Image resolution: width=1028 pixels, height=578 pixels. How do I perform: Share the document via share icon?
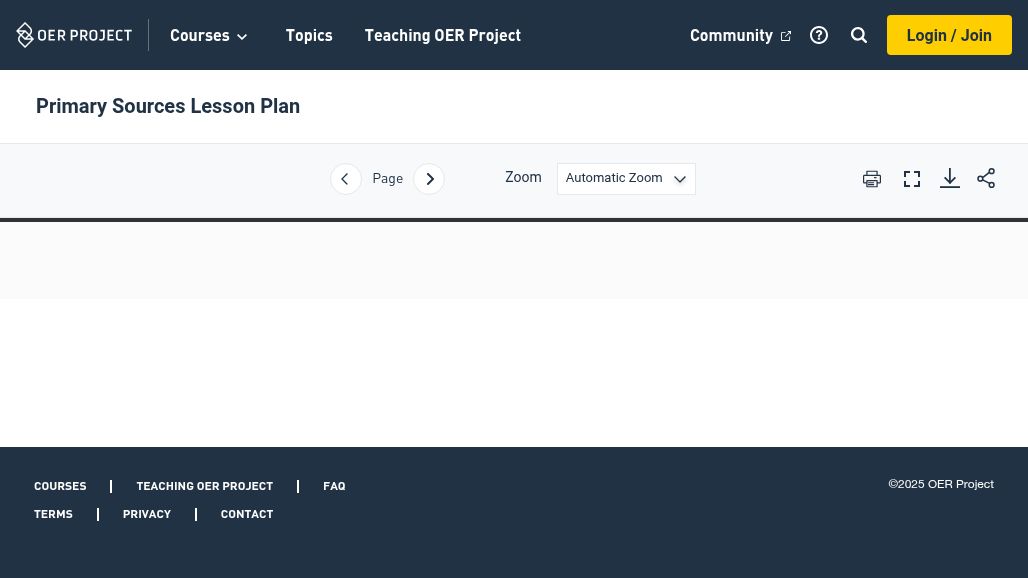pos(986,178)
